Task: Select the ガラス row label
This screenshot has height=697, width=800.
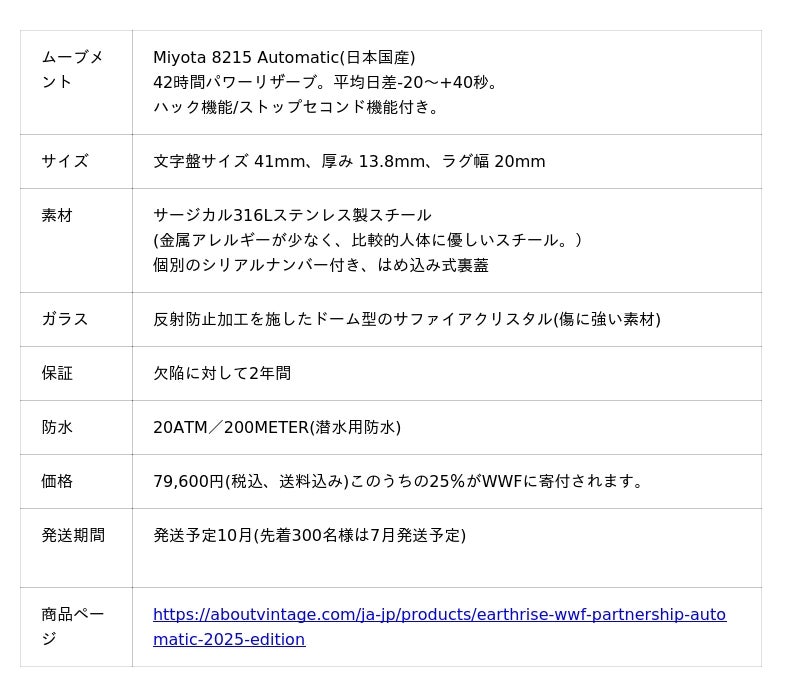Action: [x=65, y=320]
